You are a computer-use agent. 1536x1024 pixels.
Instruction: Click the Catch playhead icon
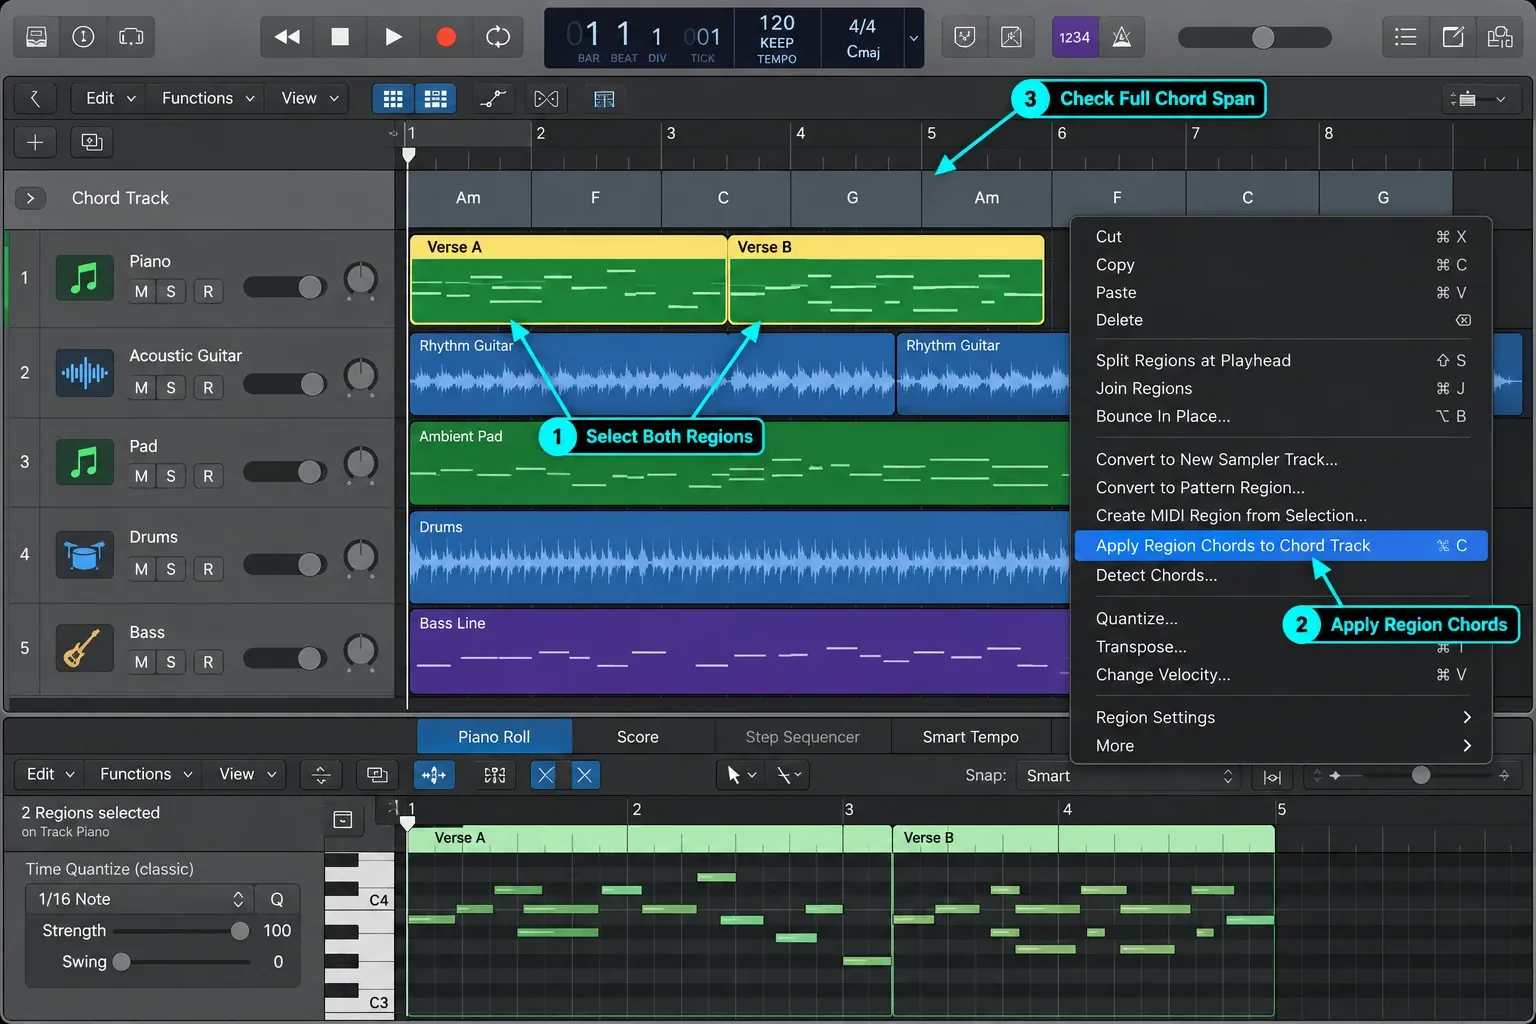(604, 98)
